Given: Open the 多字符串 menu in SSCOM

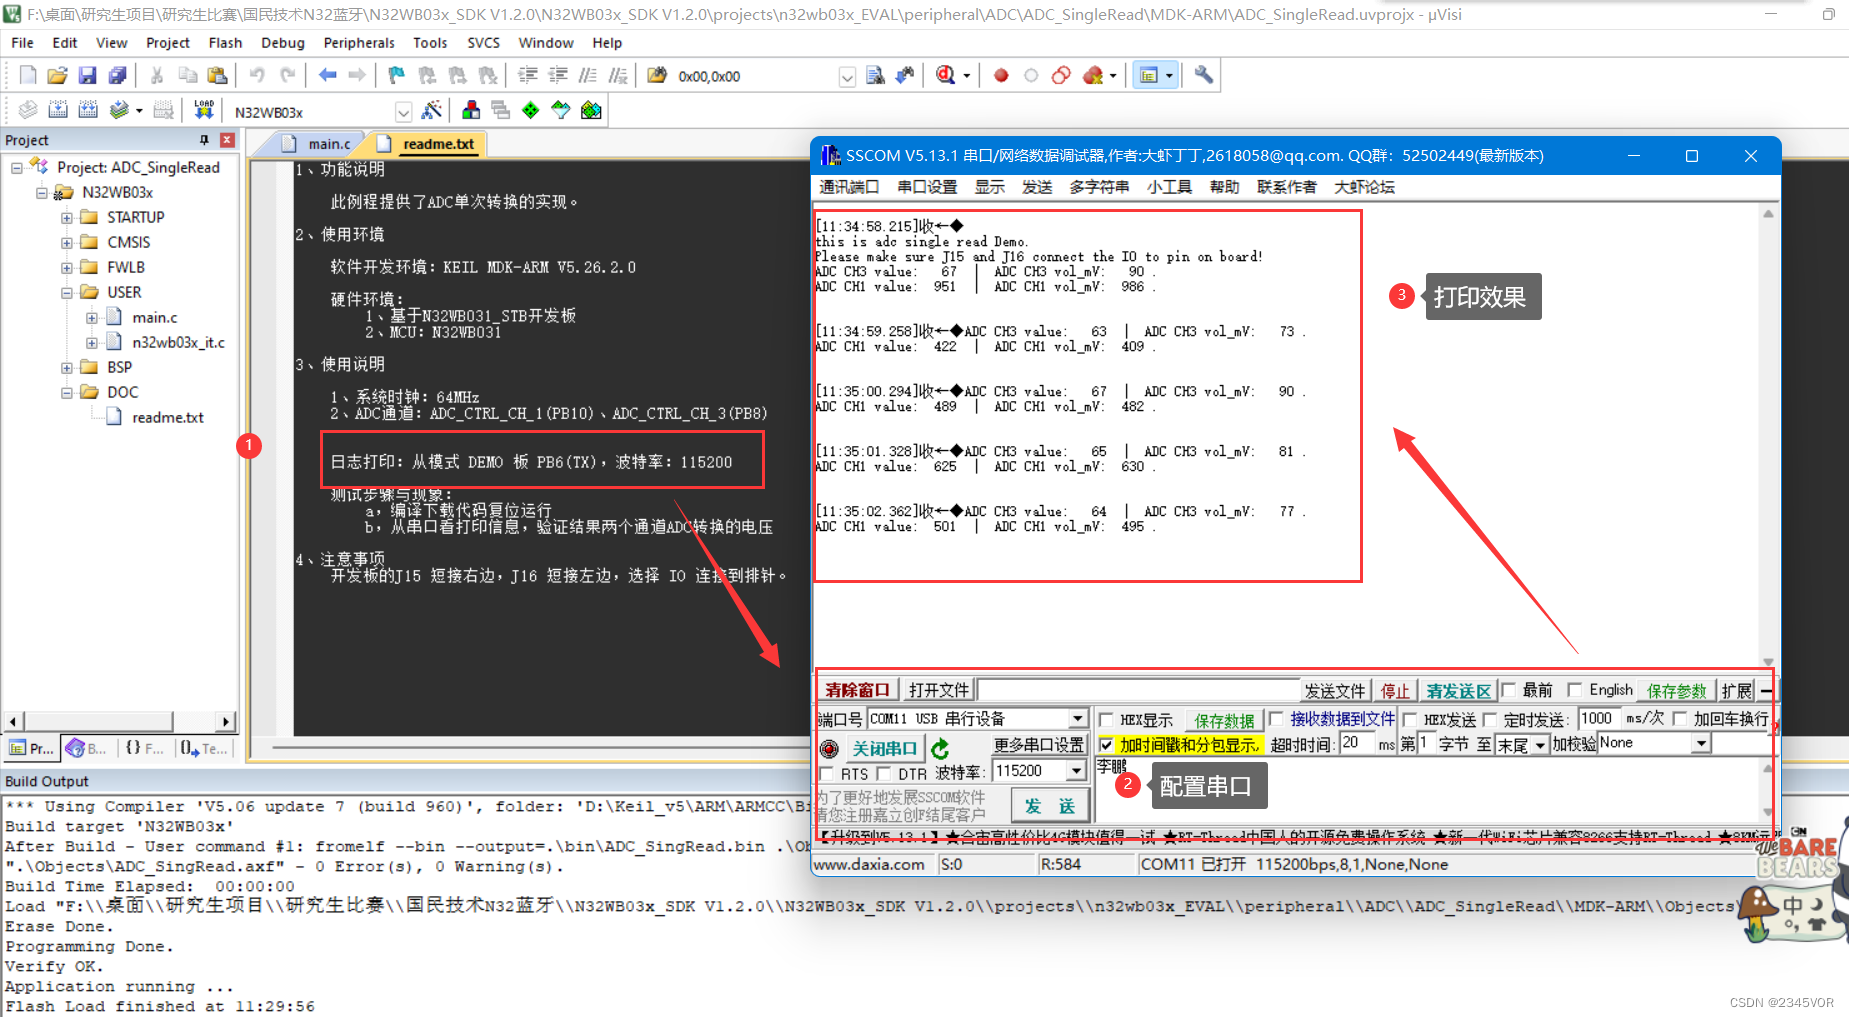Looking at the screenshot, I should (1099, 187).
